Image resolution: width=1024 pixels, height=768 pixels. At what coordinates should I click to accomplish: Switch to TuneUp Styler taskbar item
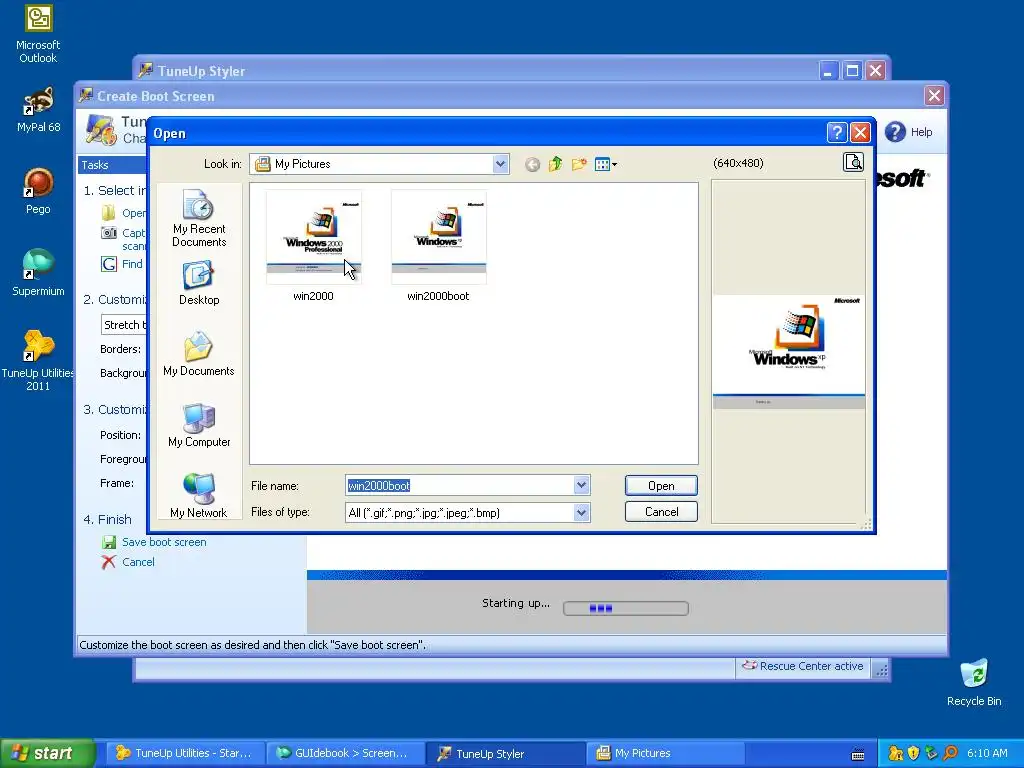click(505, 753)
